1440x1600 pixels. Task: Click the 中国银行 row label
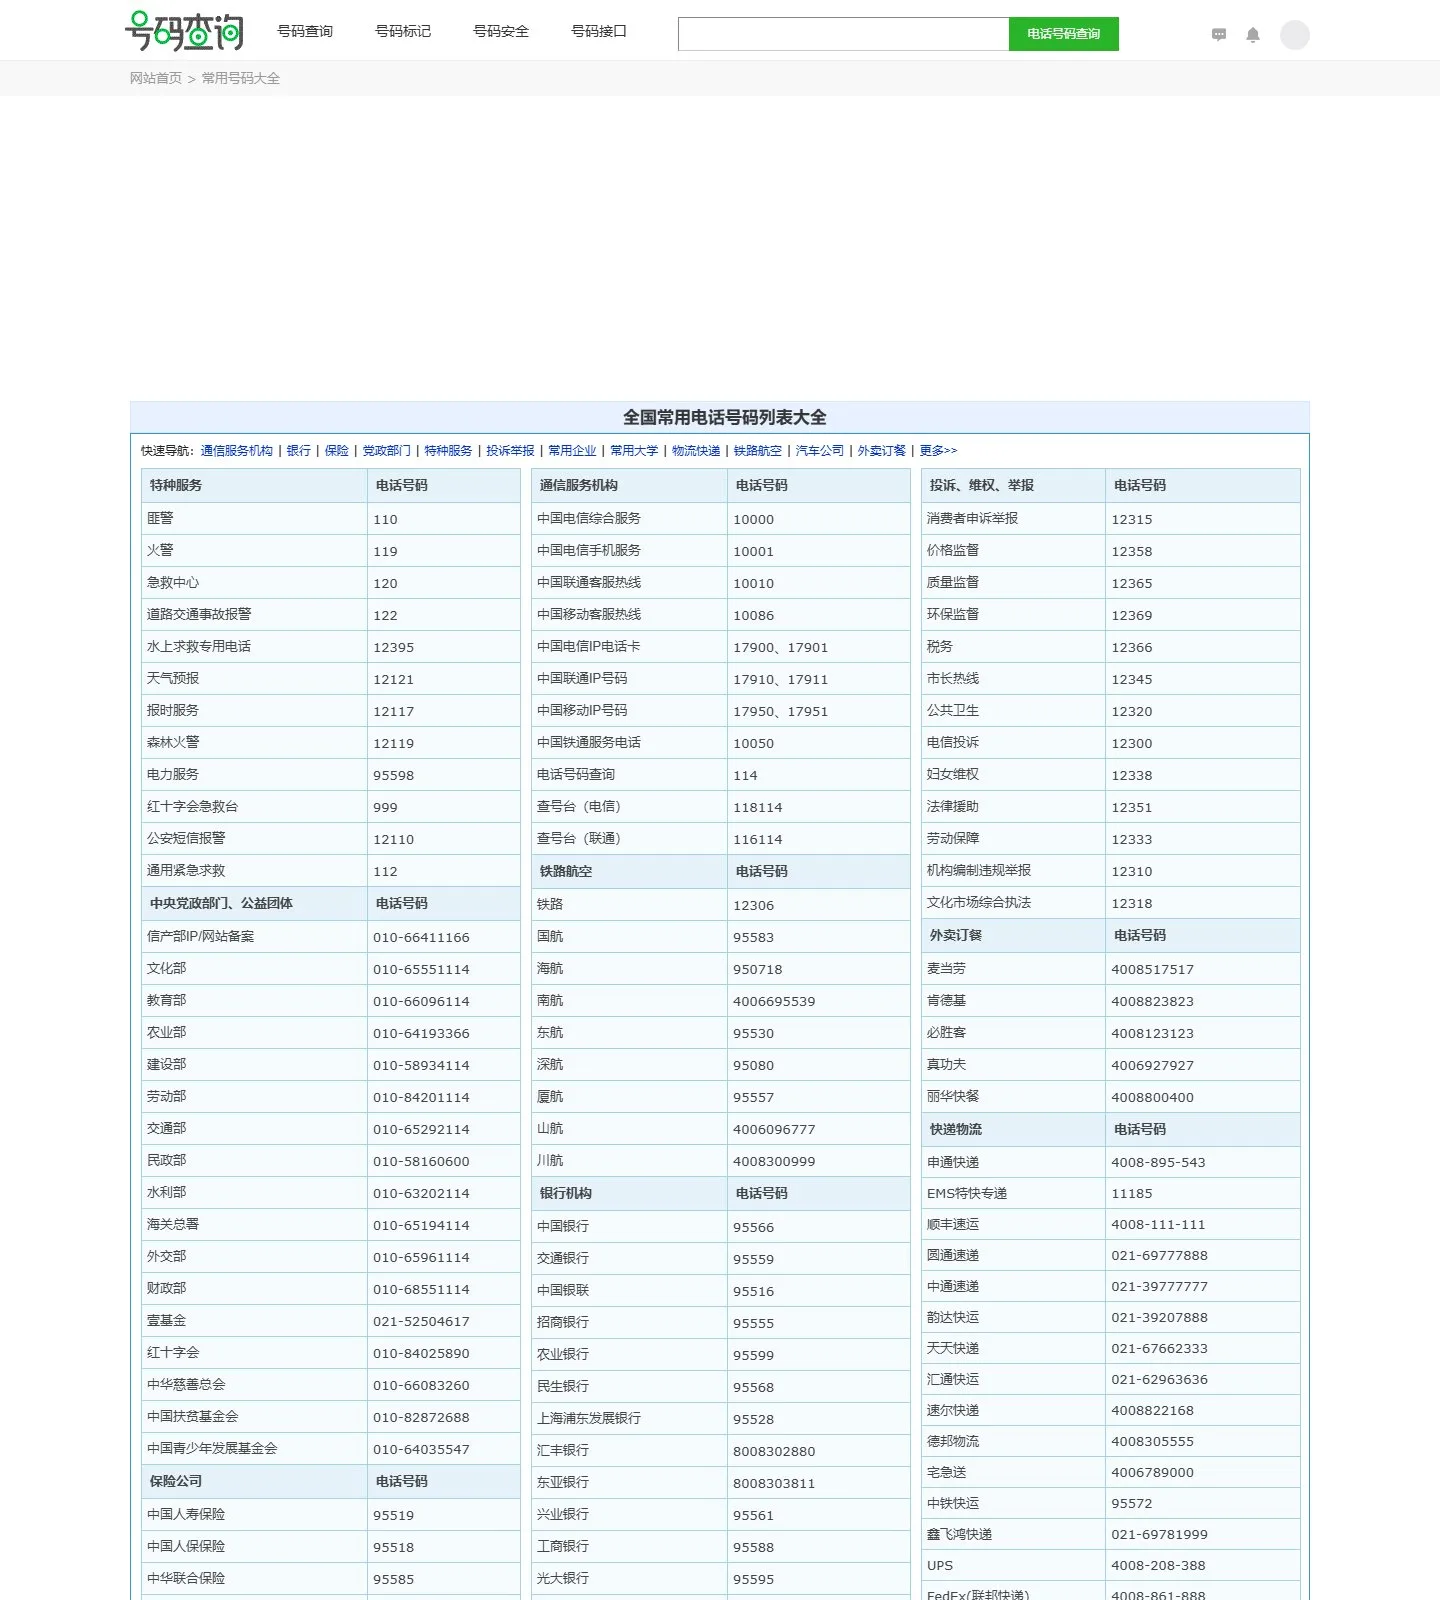click(x=563, y=1226)
